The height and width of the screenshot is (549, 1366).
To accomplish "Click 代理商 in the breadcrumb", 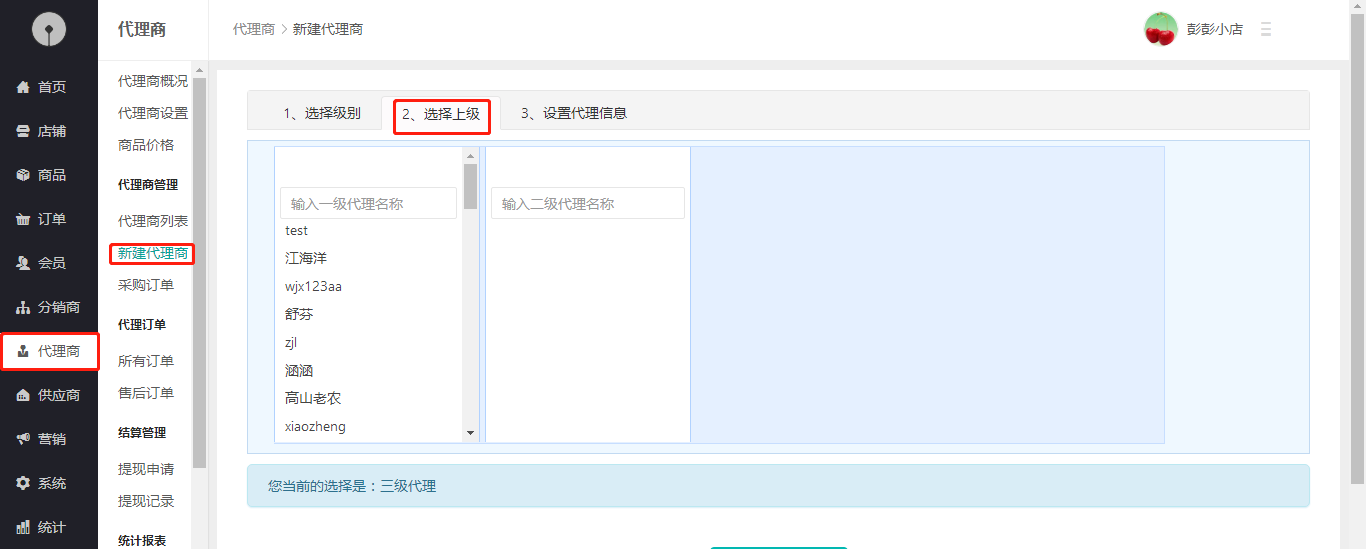I will coord(253,29).
